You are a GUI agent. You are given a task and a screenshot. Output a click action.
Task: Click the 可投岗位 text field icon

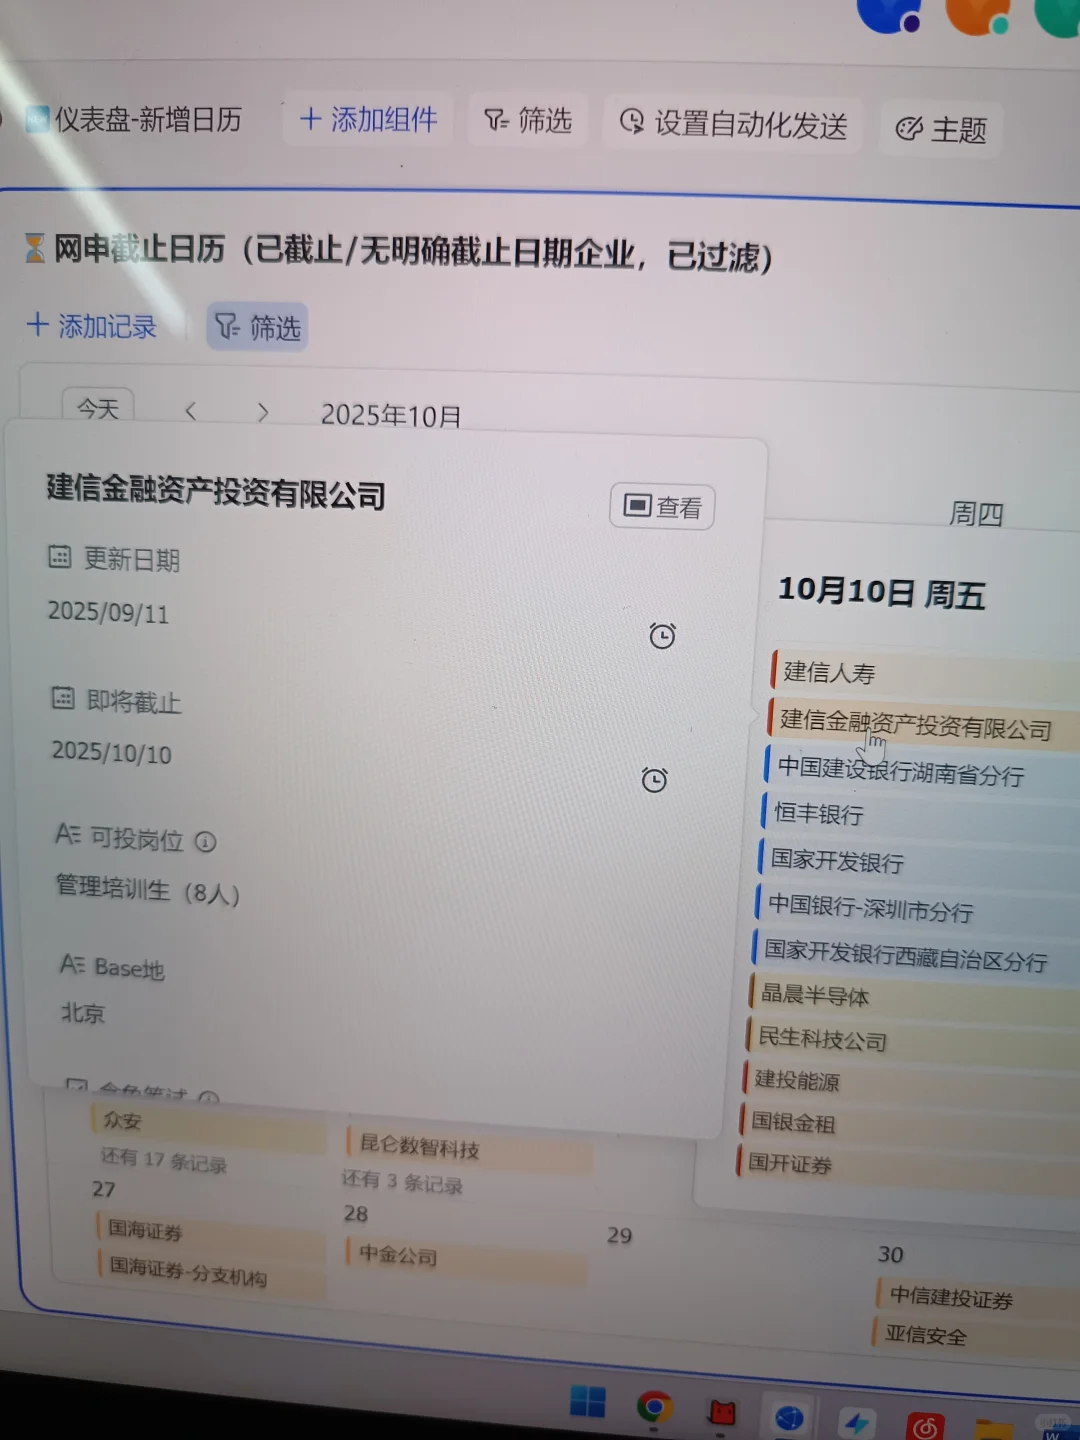[x=68, y=834]
